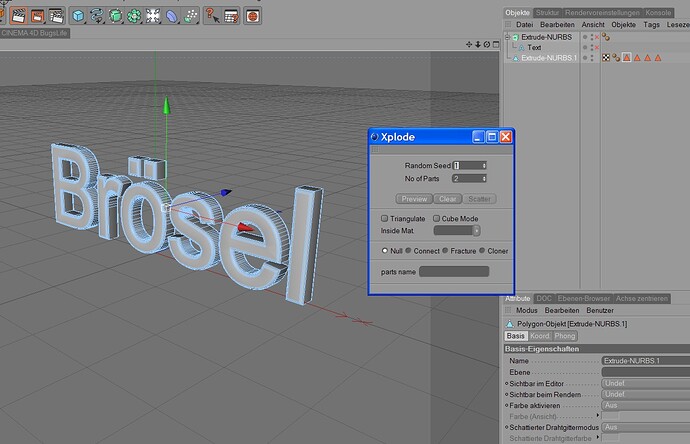Enable the Cube Mode checkbox

437,218
